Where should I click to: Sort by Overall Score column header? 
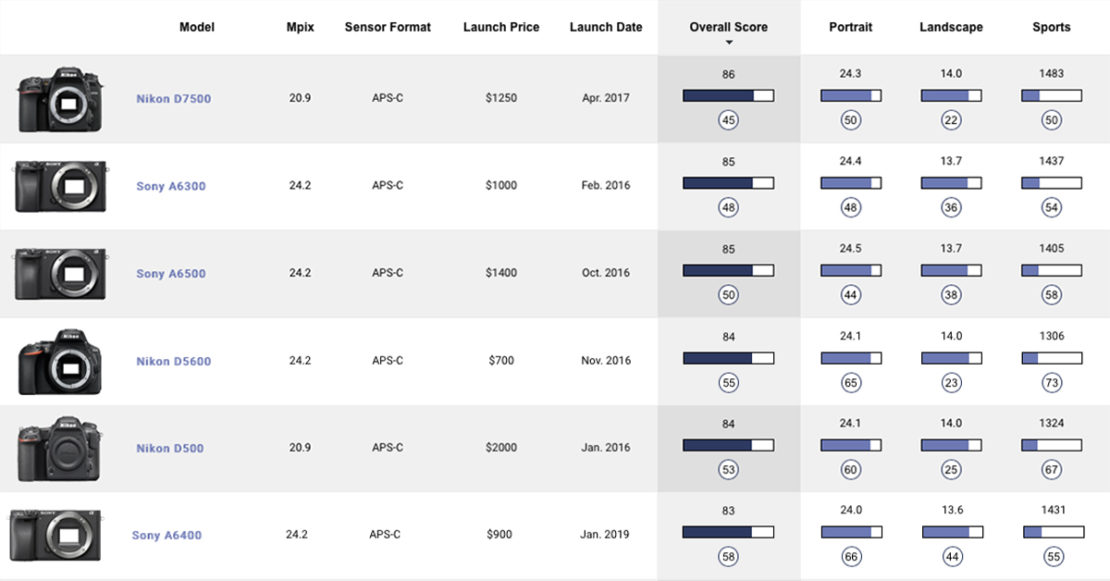[x=728, y=27]
